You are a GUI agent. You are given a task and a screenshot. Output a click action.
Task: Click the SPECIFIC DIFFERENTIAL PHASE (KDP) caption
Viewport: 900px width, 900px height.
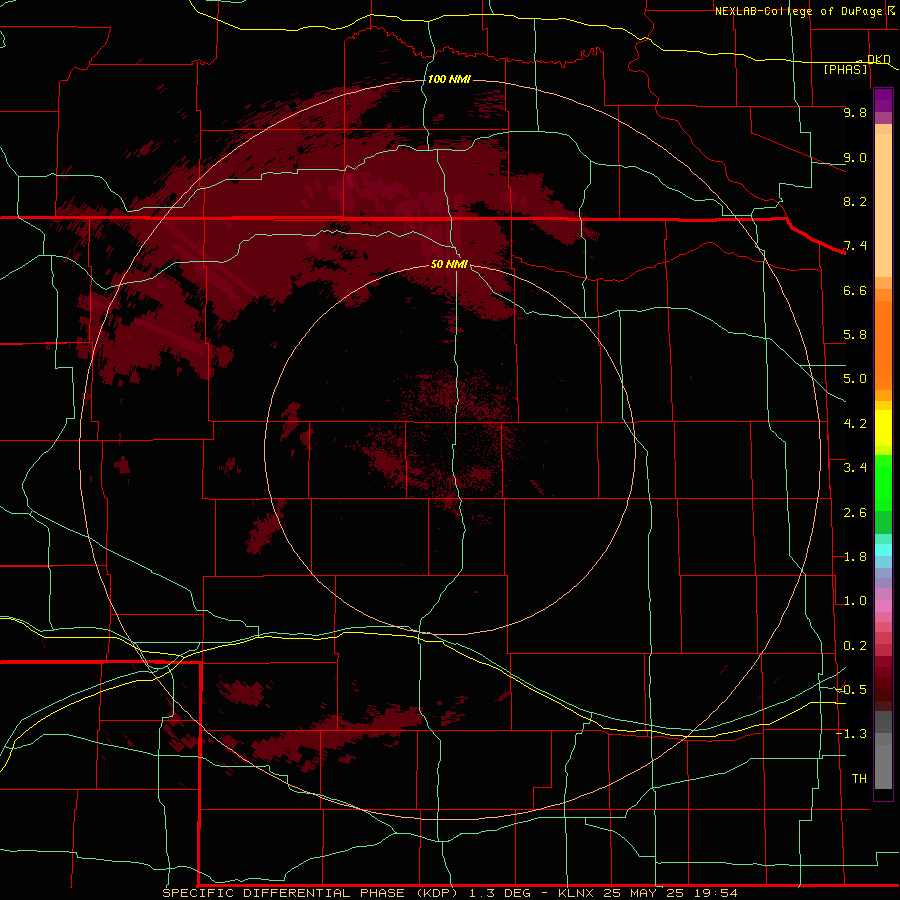click(310, 893)
